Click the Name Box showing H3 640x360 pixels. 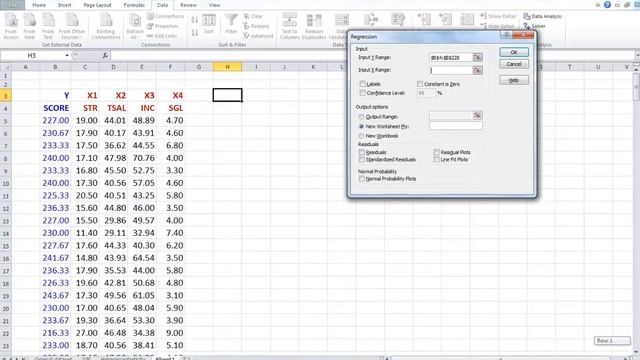32,55
